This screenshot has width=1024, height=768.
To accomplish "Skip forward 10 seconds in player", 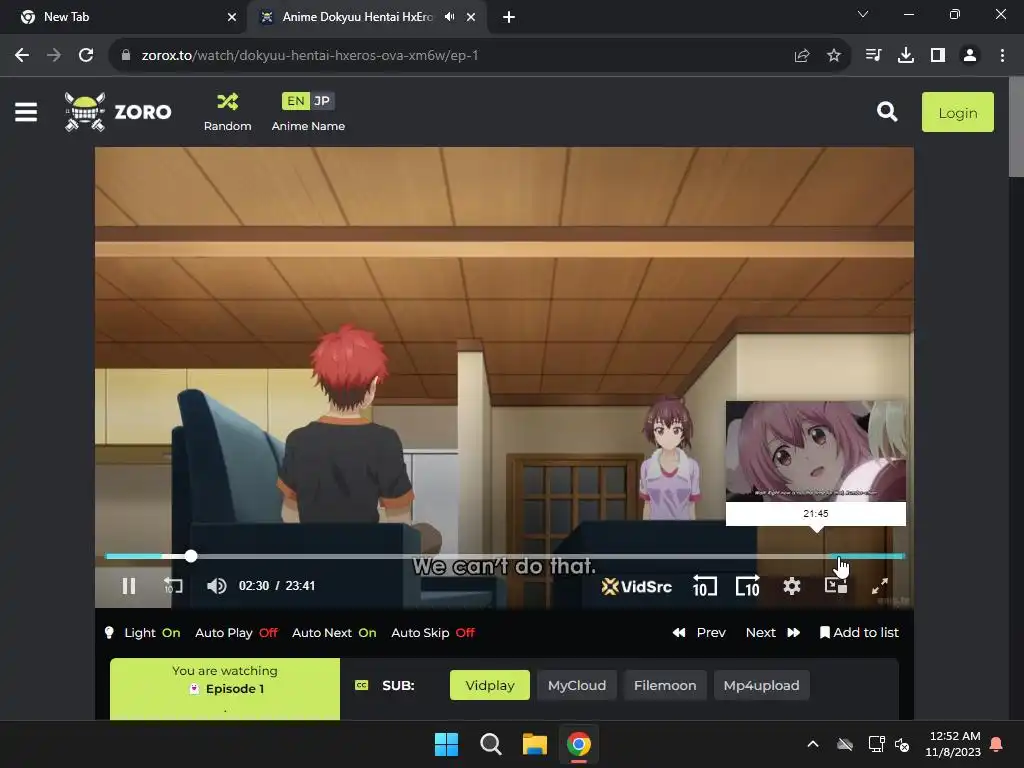I will (748, 586).
